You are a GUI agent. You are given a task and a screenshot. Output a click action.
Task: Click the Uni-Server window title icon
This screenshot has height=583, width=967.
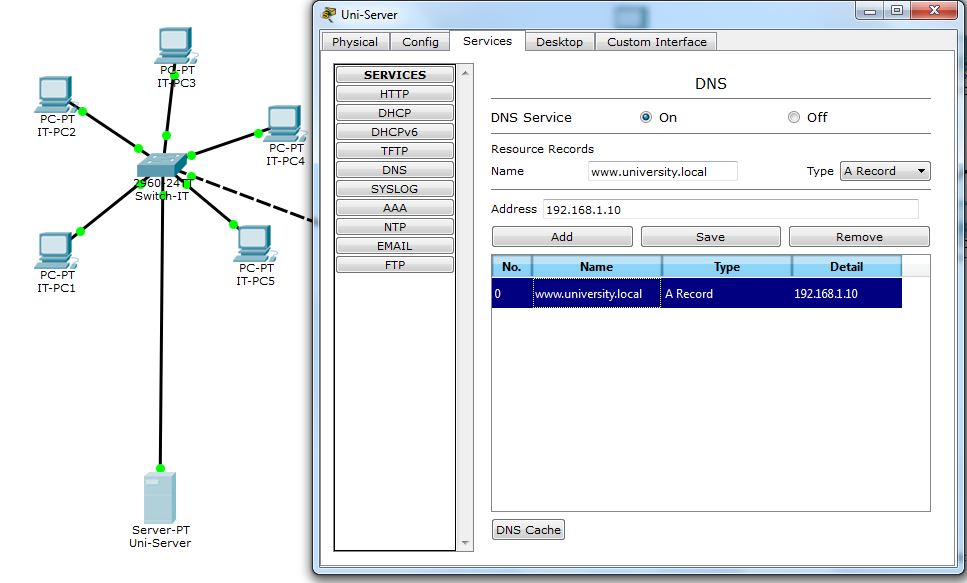(x=329, y=14)
